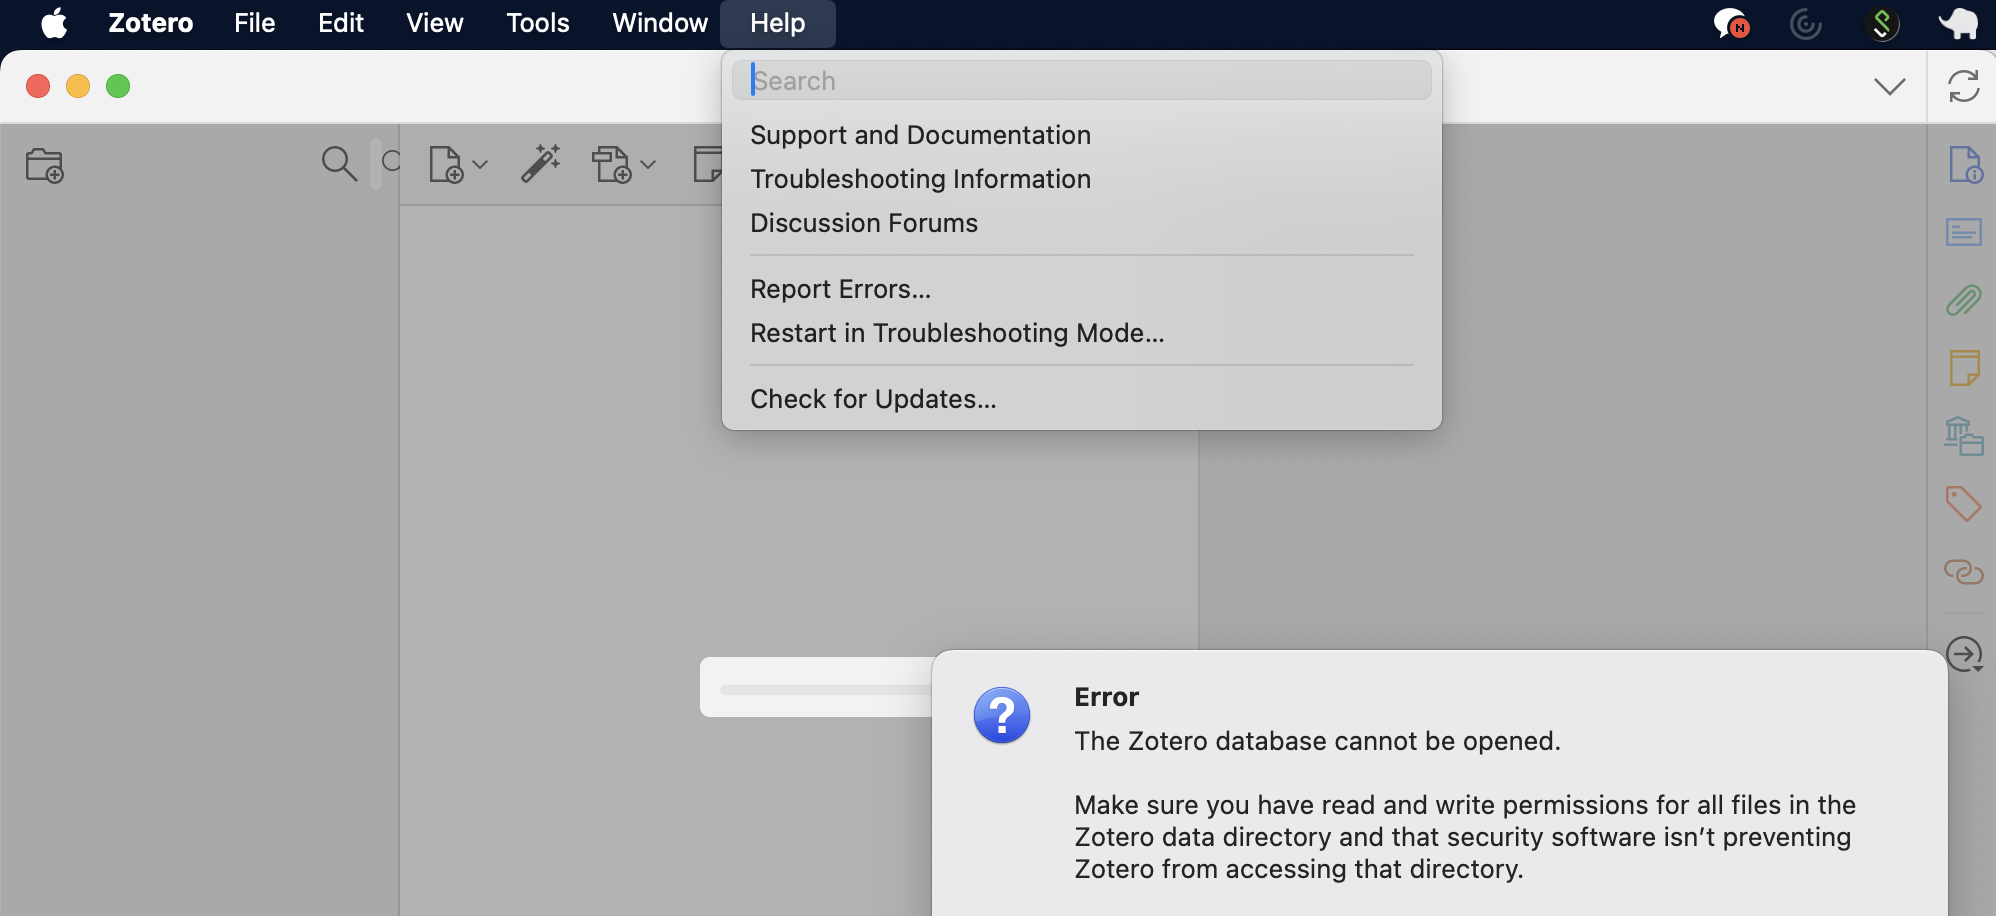Click the Add Attachment icon

(612, 164)
